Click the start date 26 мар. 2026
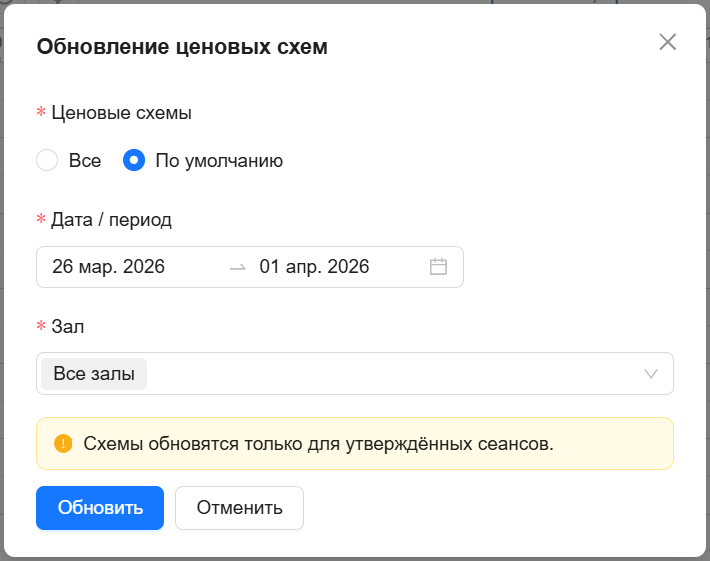 point(108,267)
